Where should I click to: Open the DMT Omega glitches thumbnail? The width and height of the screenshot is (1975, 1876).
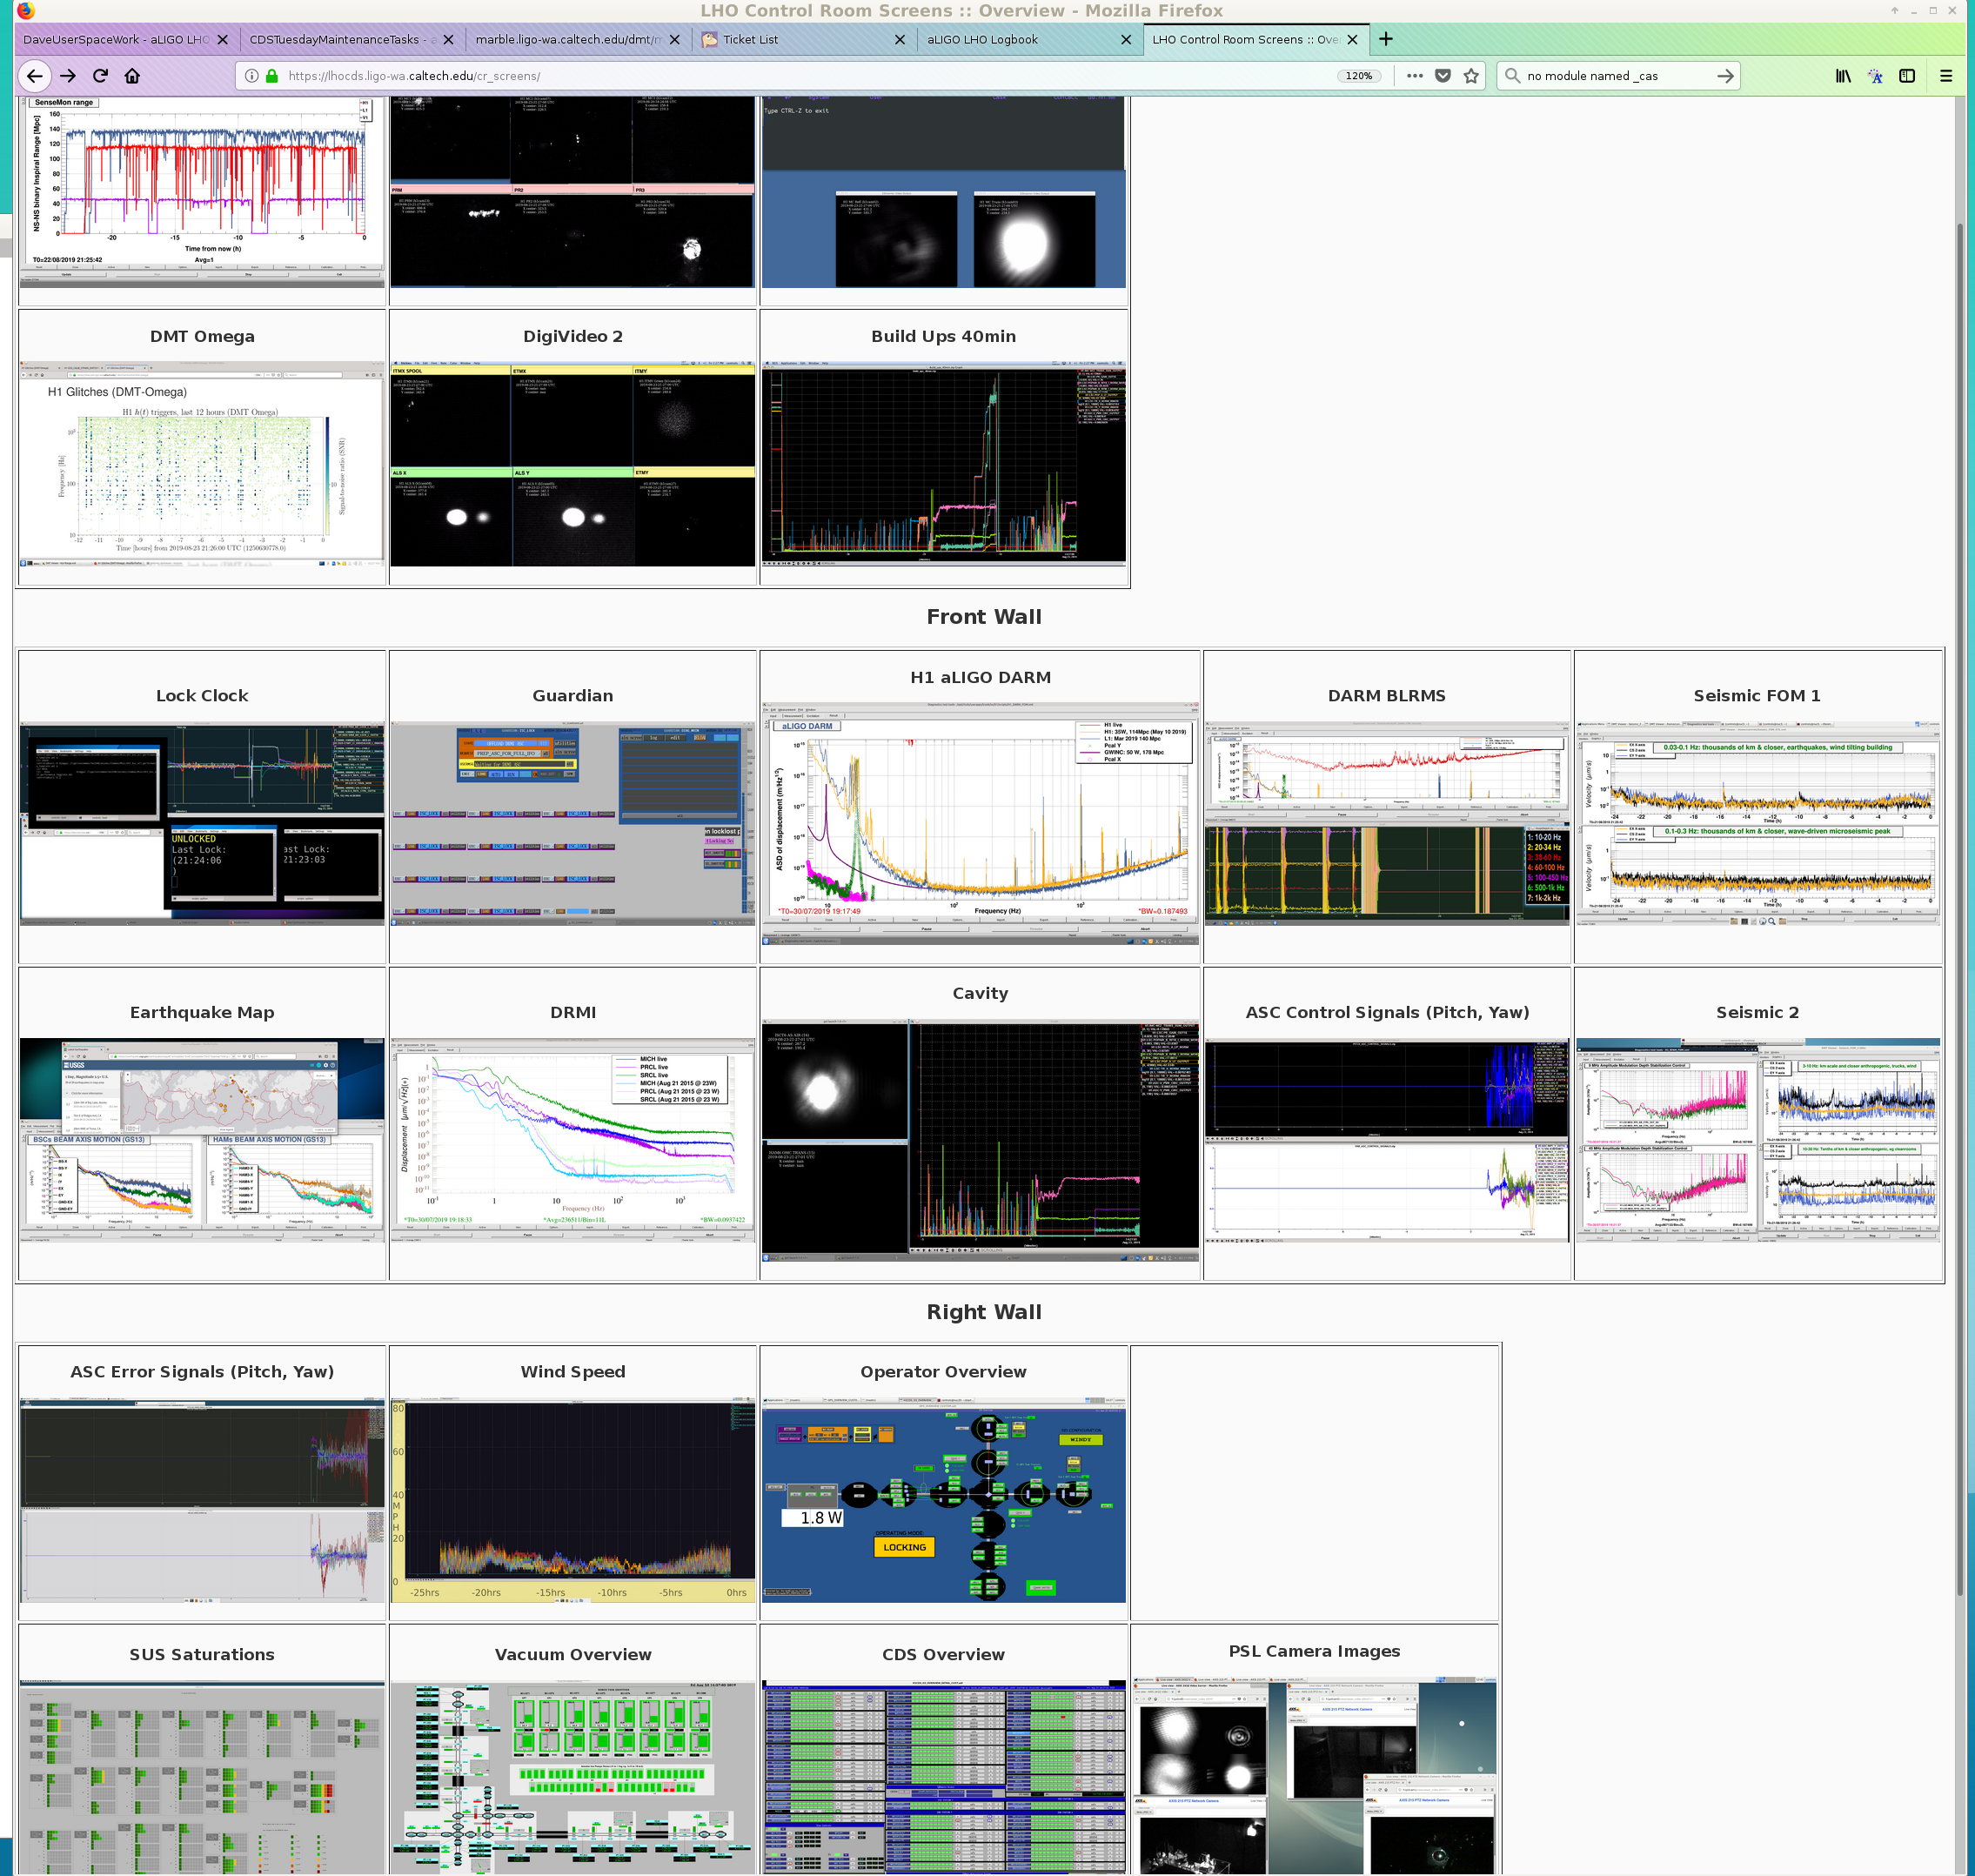[202, 464]
